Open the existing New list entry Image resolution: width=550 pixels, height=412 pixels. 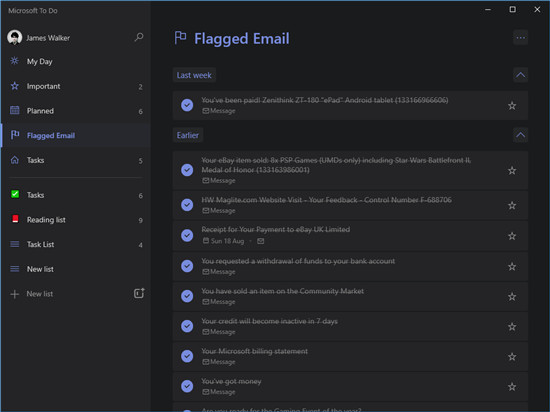click(x=76, y=269)
